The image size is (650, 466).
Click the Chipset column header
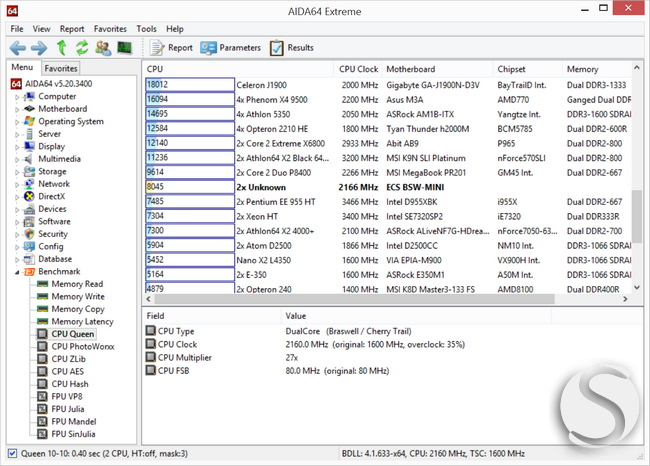tap(528, 69)
